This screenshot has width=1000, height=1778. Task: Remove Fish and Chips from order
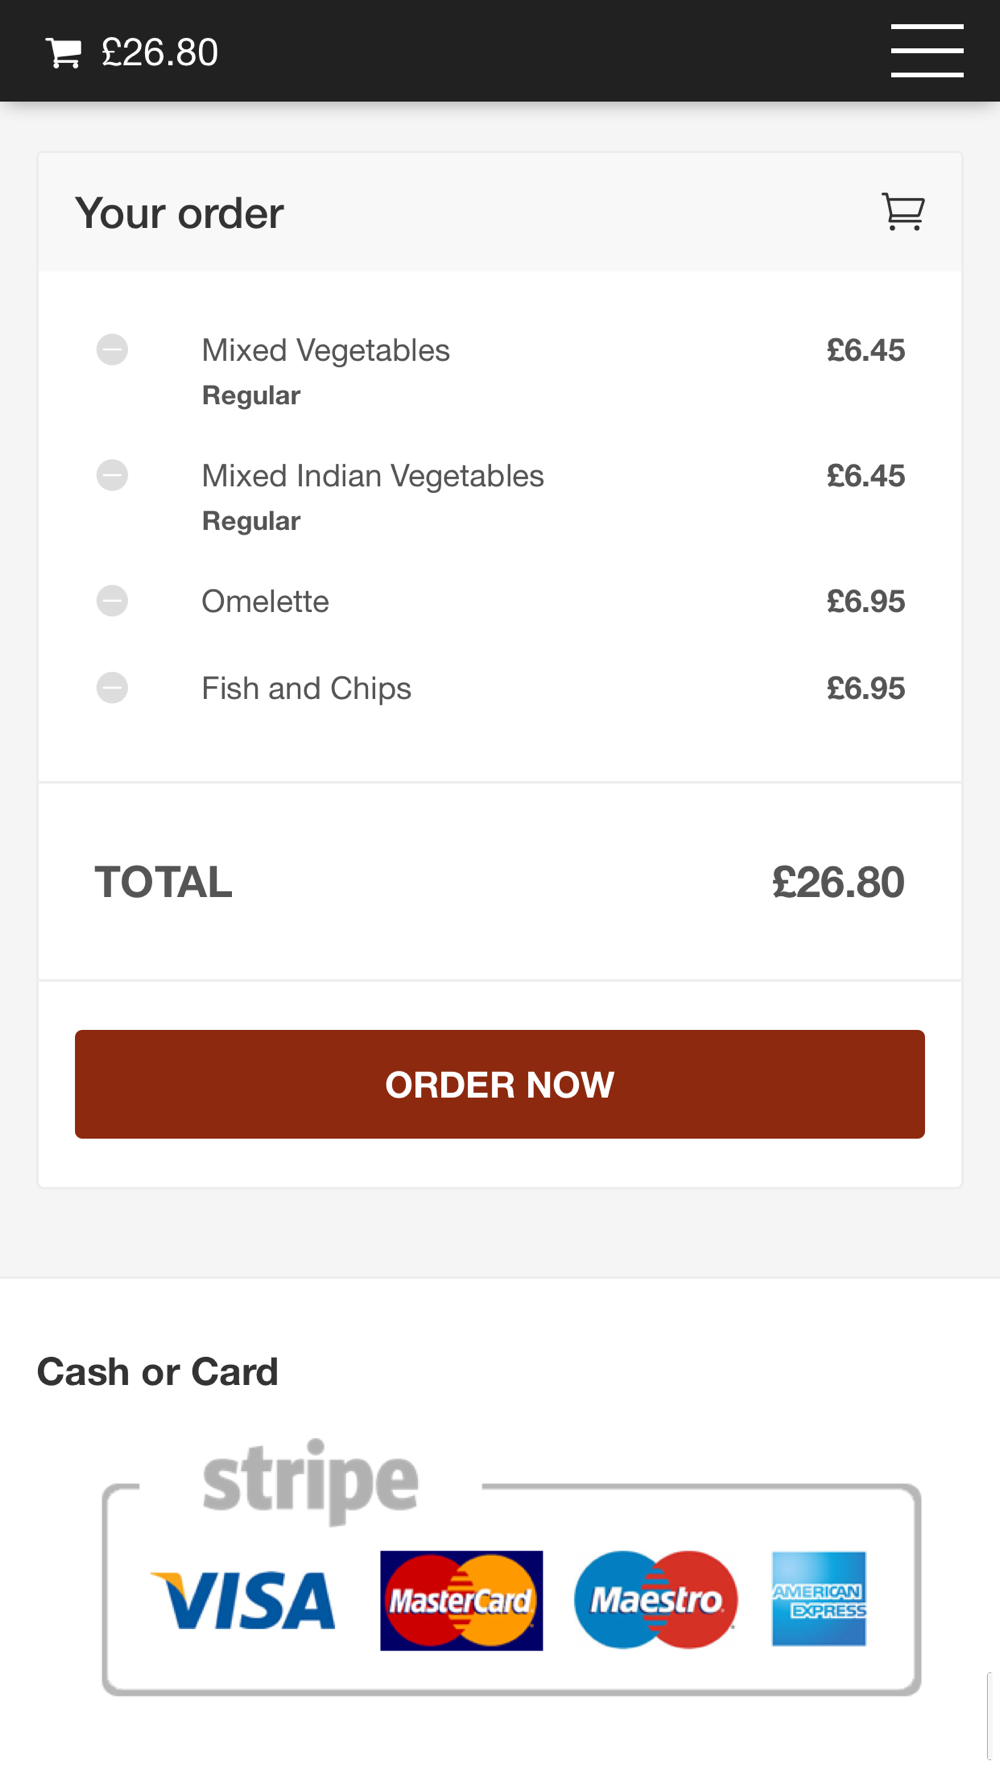112,688
